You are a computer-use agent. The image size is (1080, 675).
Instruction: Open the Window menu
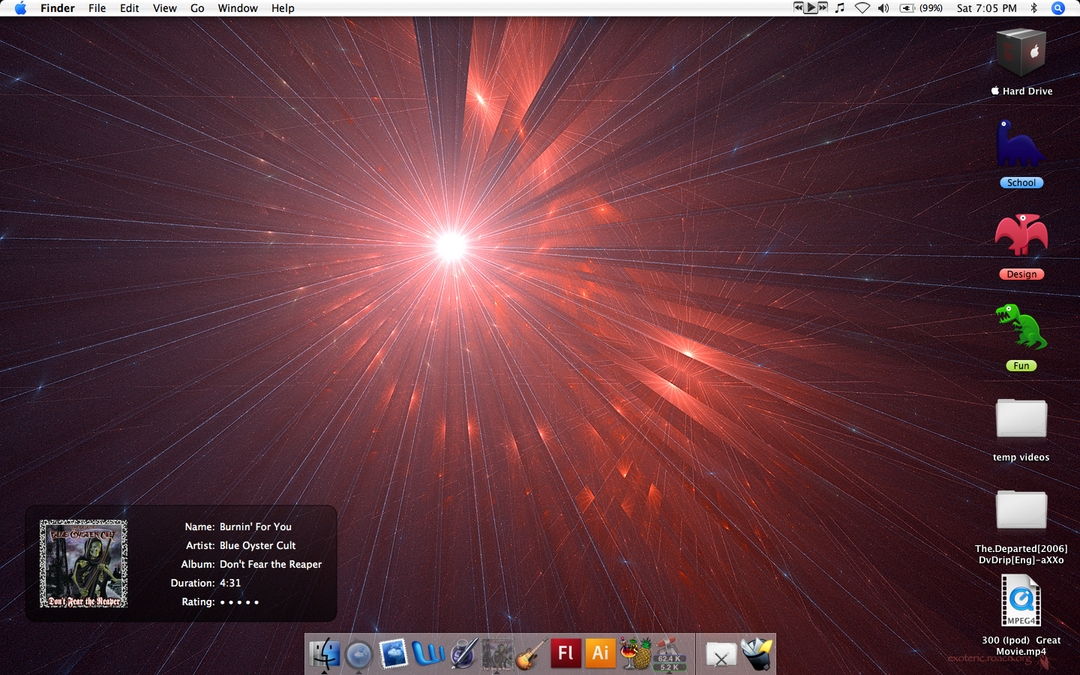point(238,8)
